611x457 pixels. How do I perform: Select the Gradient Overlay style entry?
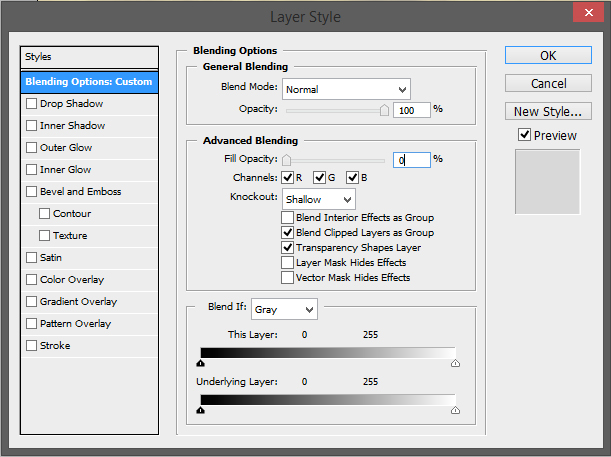pyautogui.click(x=78, y=302)
